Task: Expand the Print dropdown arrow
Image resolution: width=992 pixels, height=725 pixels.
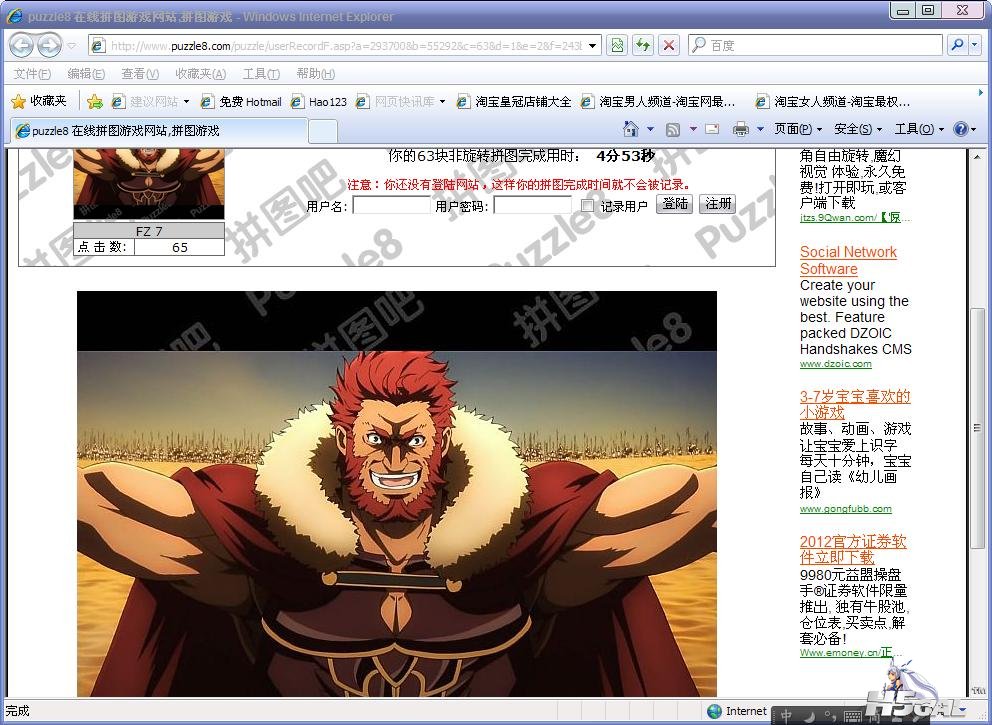Action: tap(760, 129)
